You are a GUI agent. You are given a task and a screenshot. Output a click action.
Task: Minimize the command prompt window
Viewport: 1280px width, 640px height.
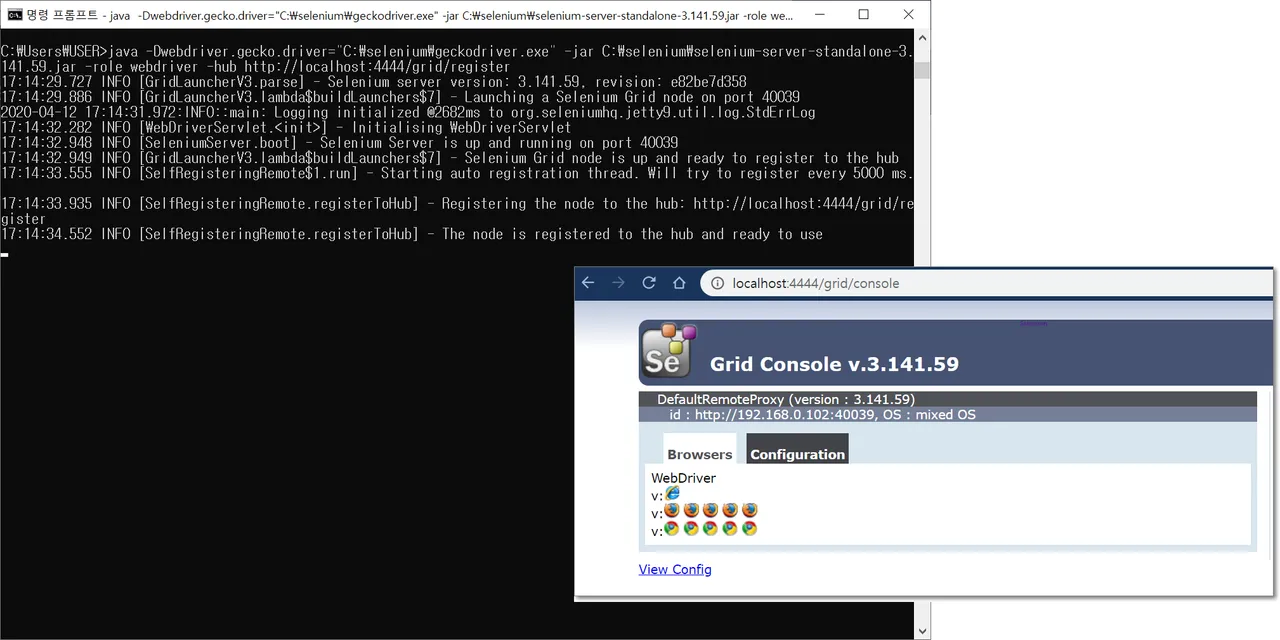(819, 15)
